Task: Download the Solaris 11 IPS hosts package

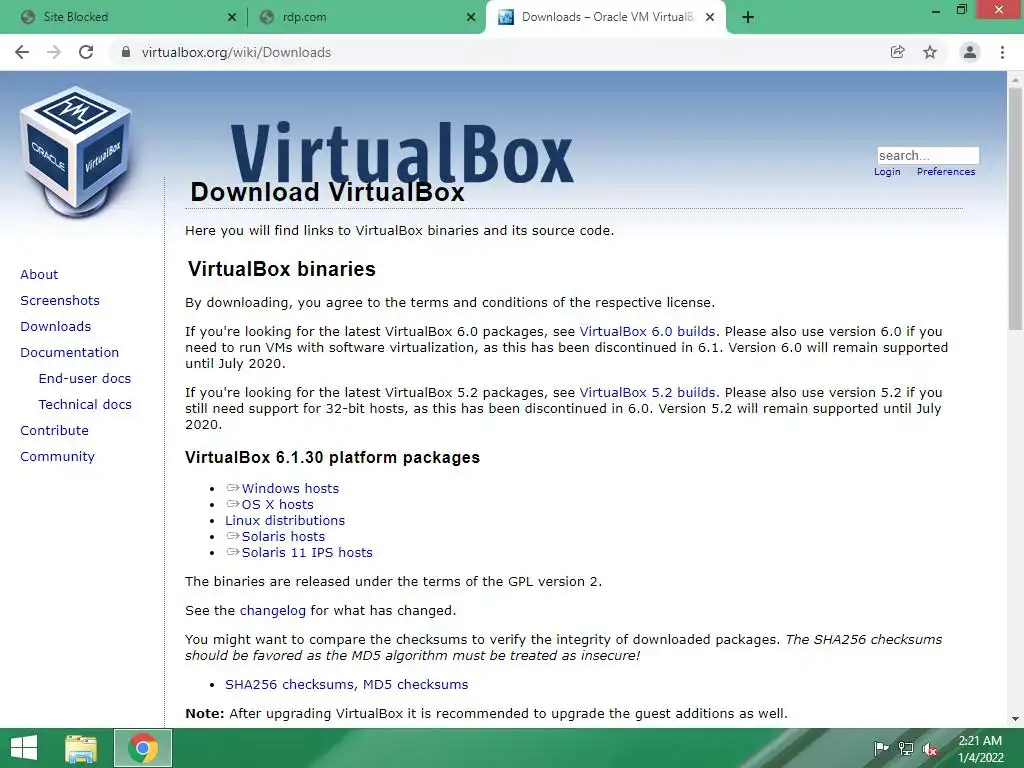Action: click(307, 552)
